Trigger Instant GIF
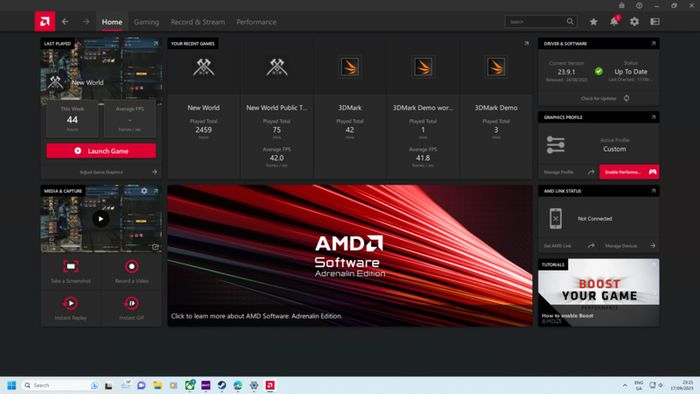This screenshot has height=394, width=700. pyautogui.click(x=132, y=303)
